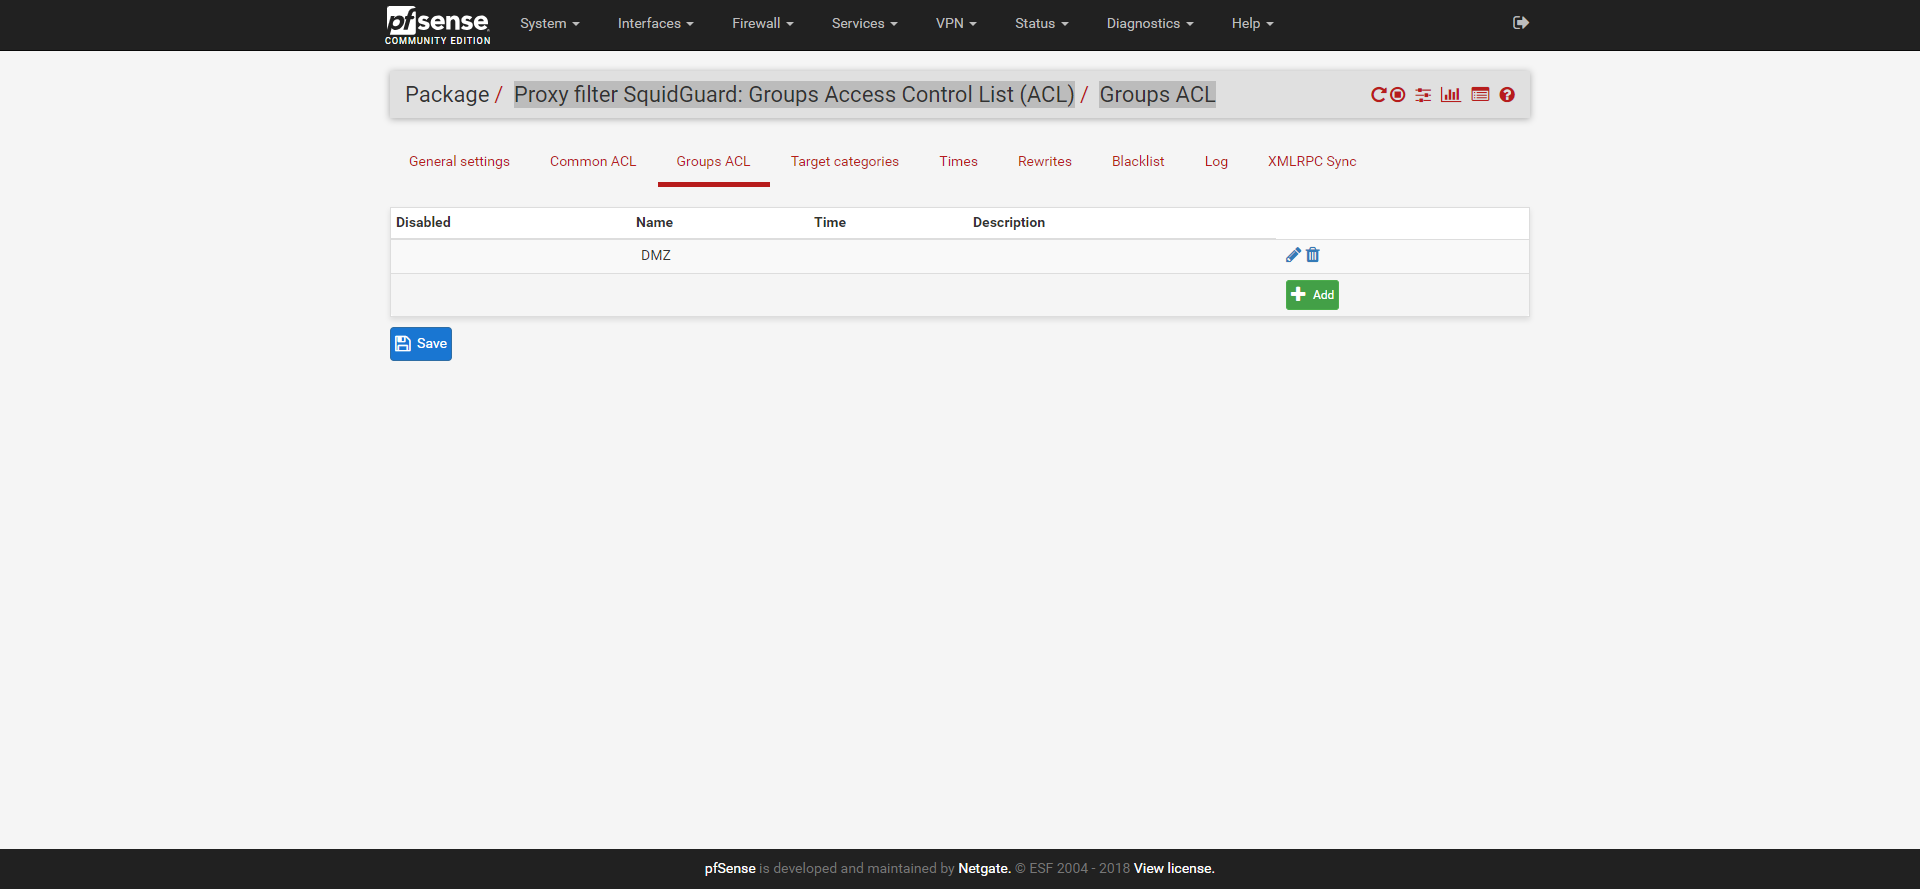
Task: Go to pfSense logo home
Action: pyautogui.click(x=437, y=24)
